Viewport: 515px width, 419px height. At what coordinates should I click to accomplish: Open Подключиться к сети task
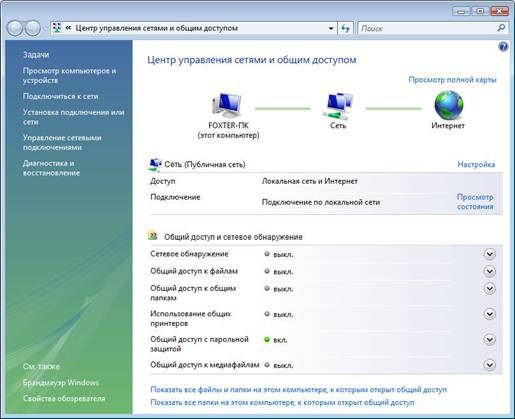pos(60,96)
